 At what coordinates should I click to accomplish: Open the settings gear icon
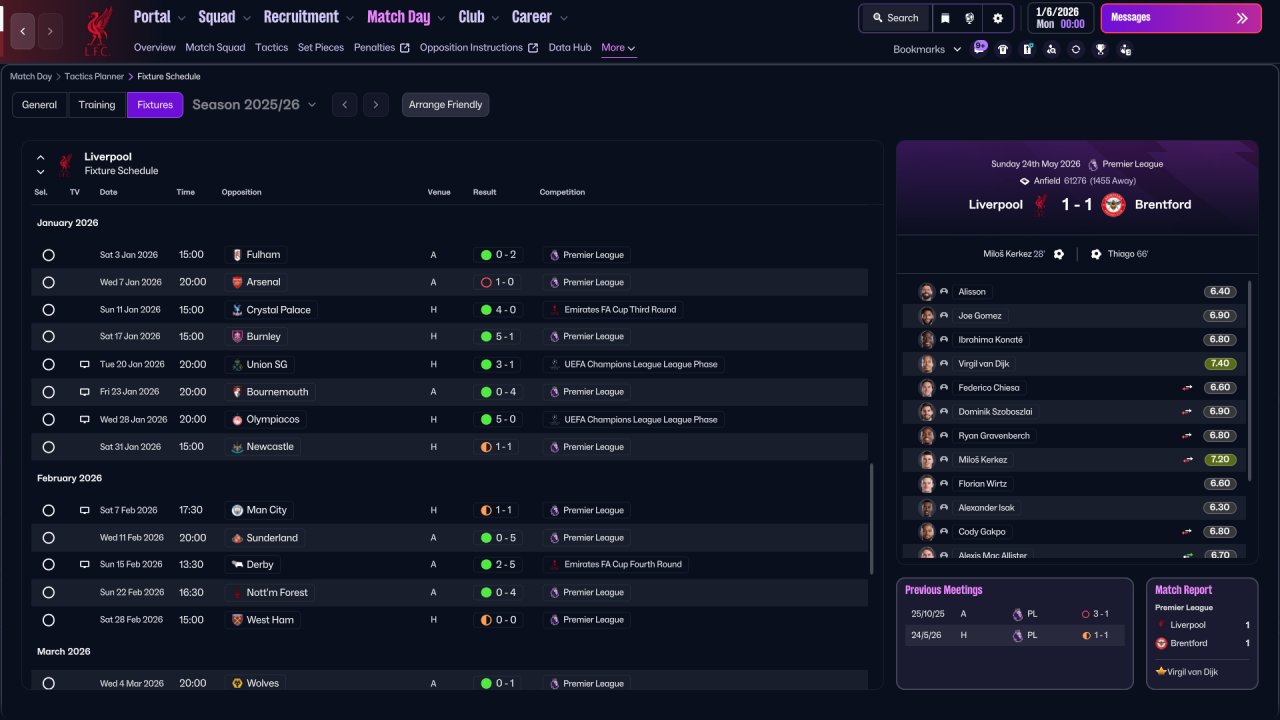click(x=997, y=18)
